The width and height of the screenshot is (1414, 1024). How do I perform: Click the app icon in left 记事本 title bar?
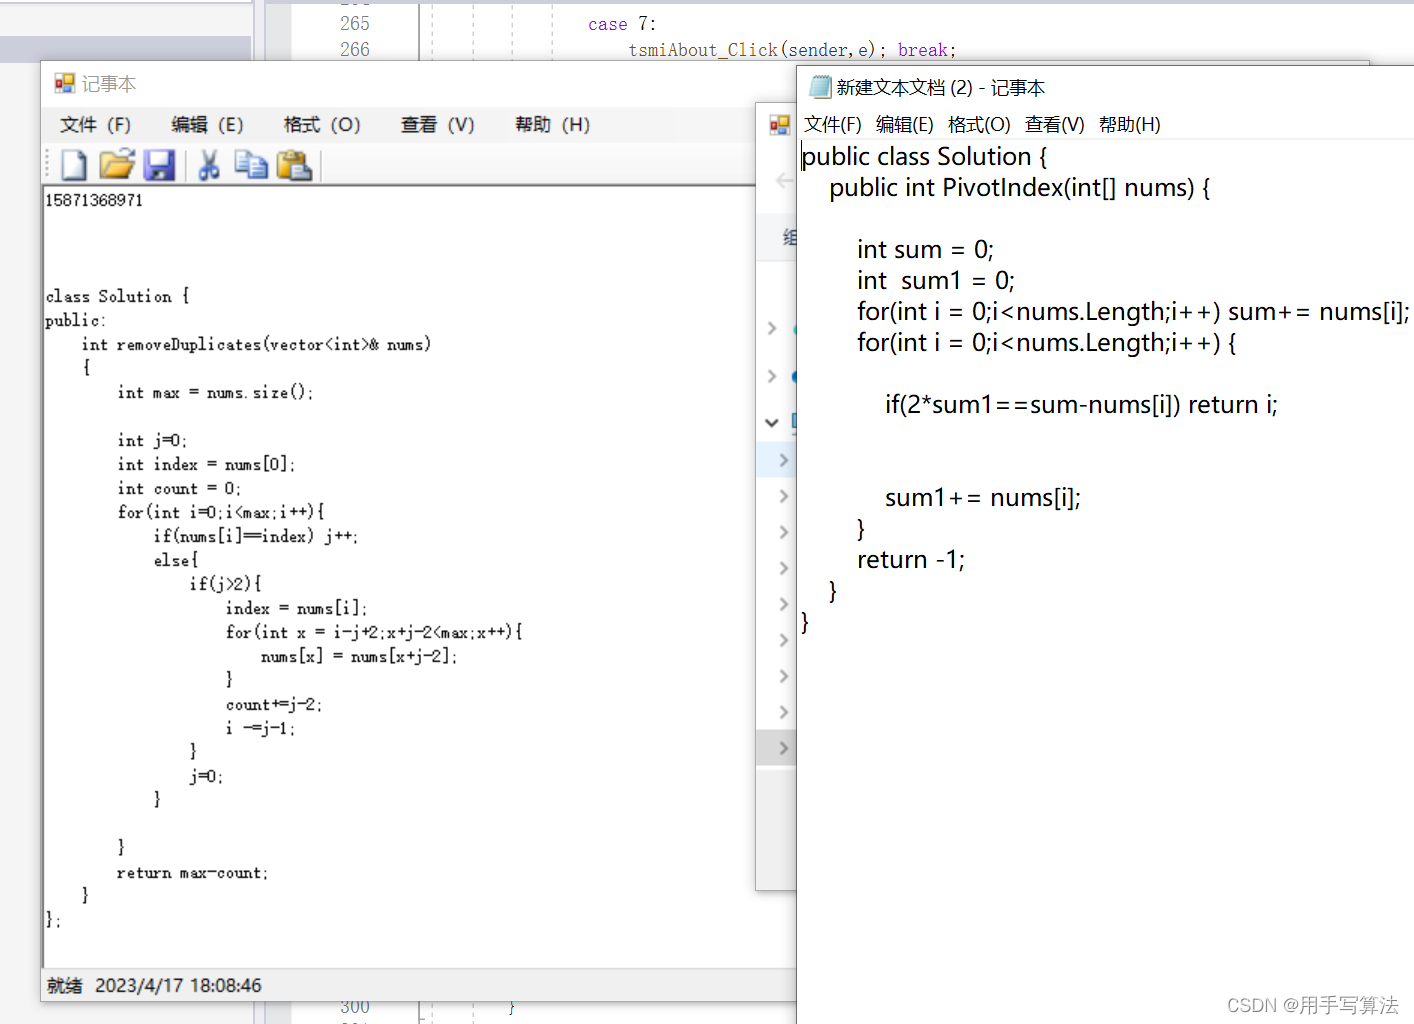coord(65,84)
